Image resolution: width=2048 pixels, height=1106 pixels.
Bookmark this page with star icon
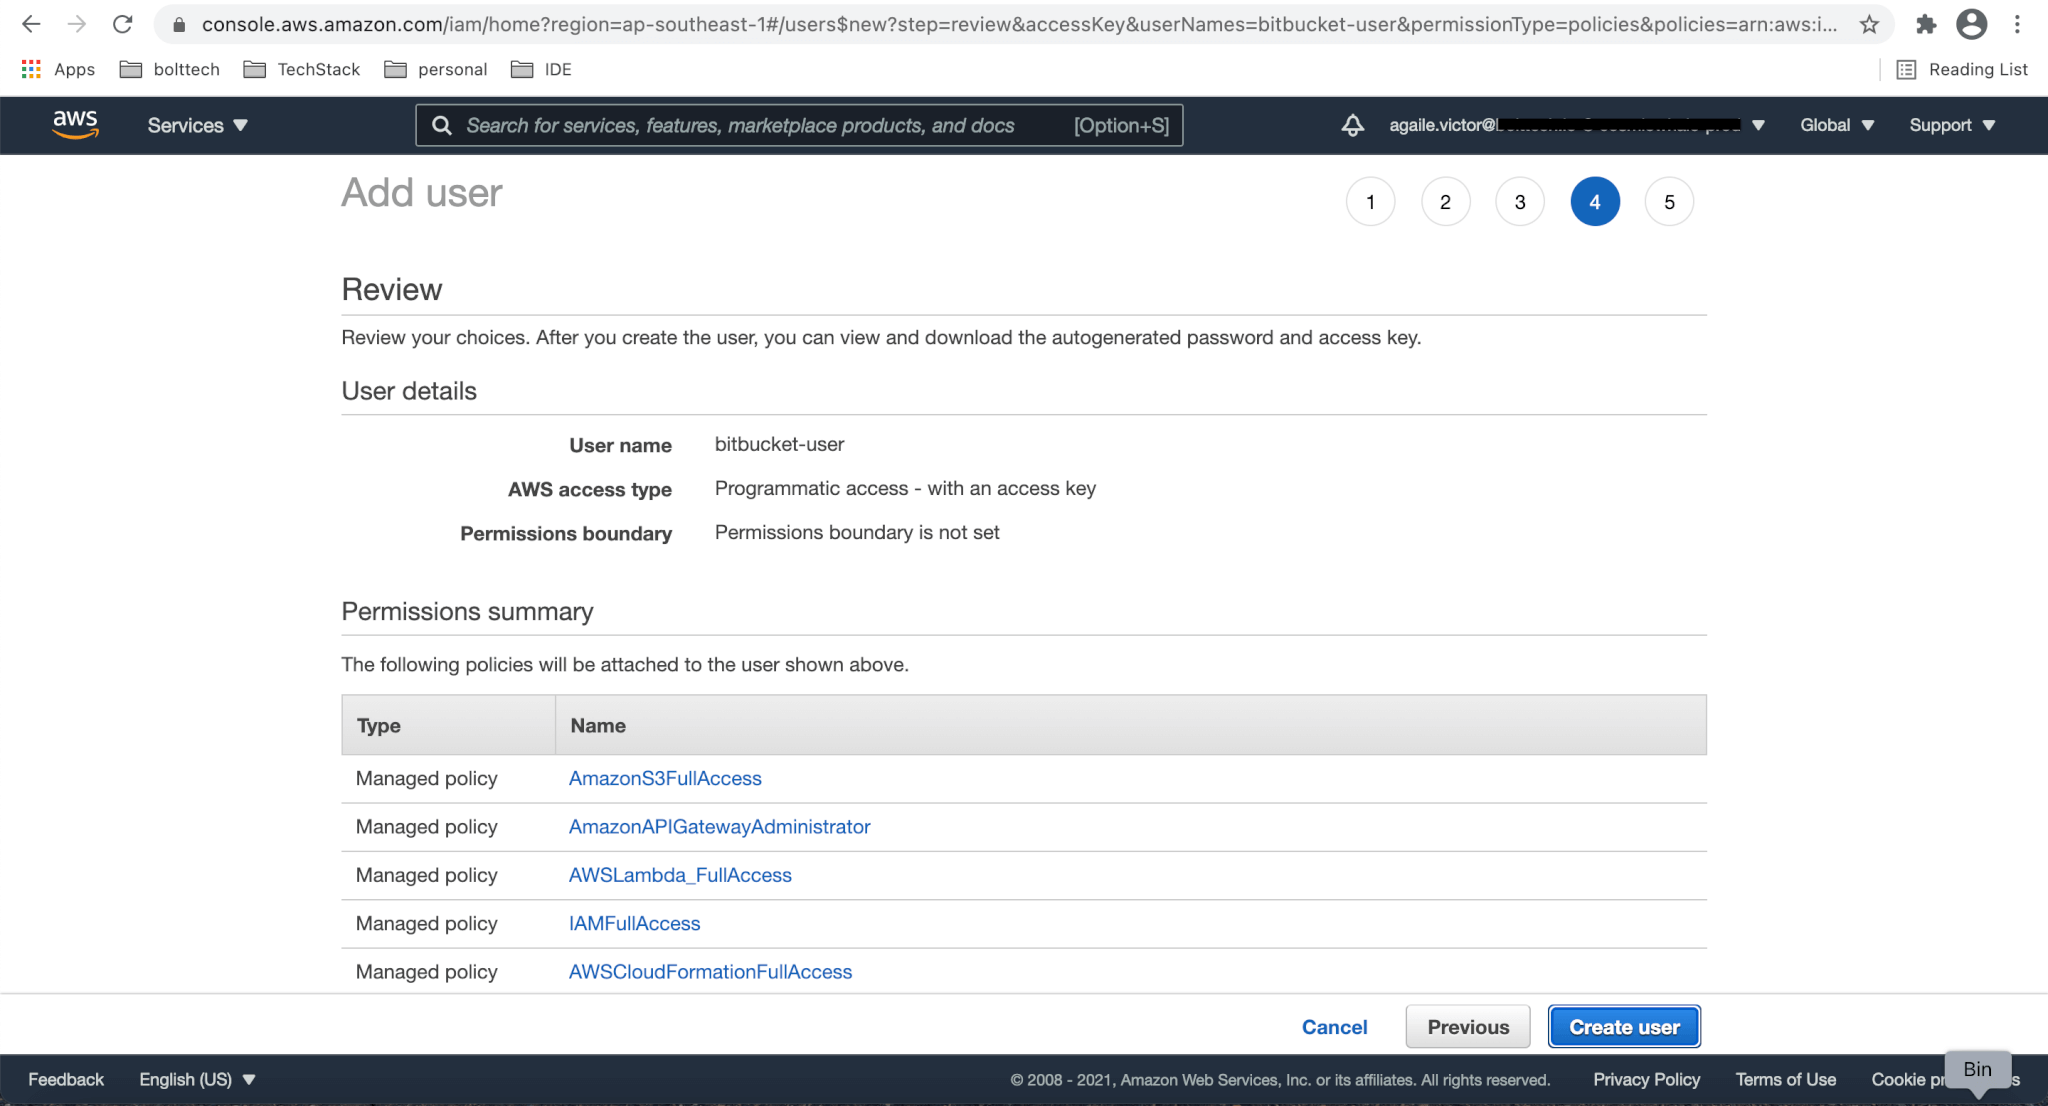(x=1869, y=24)
